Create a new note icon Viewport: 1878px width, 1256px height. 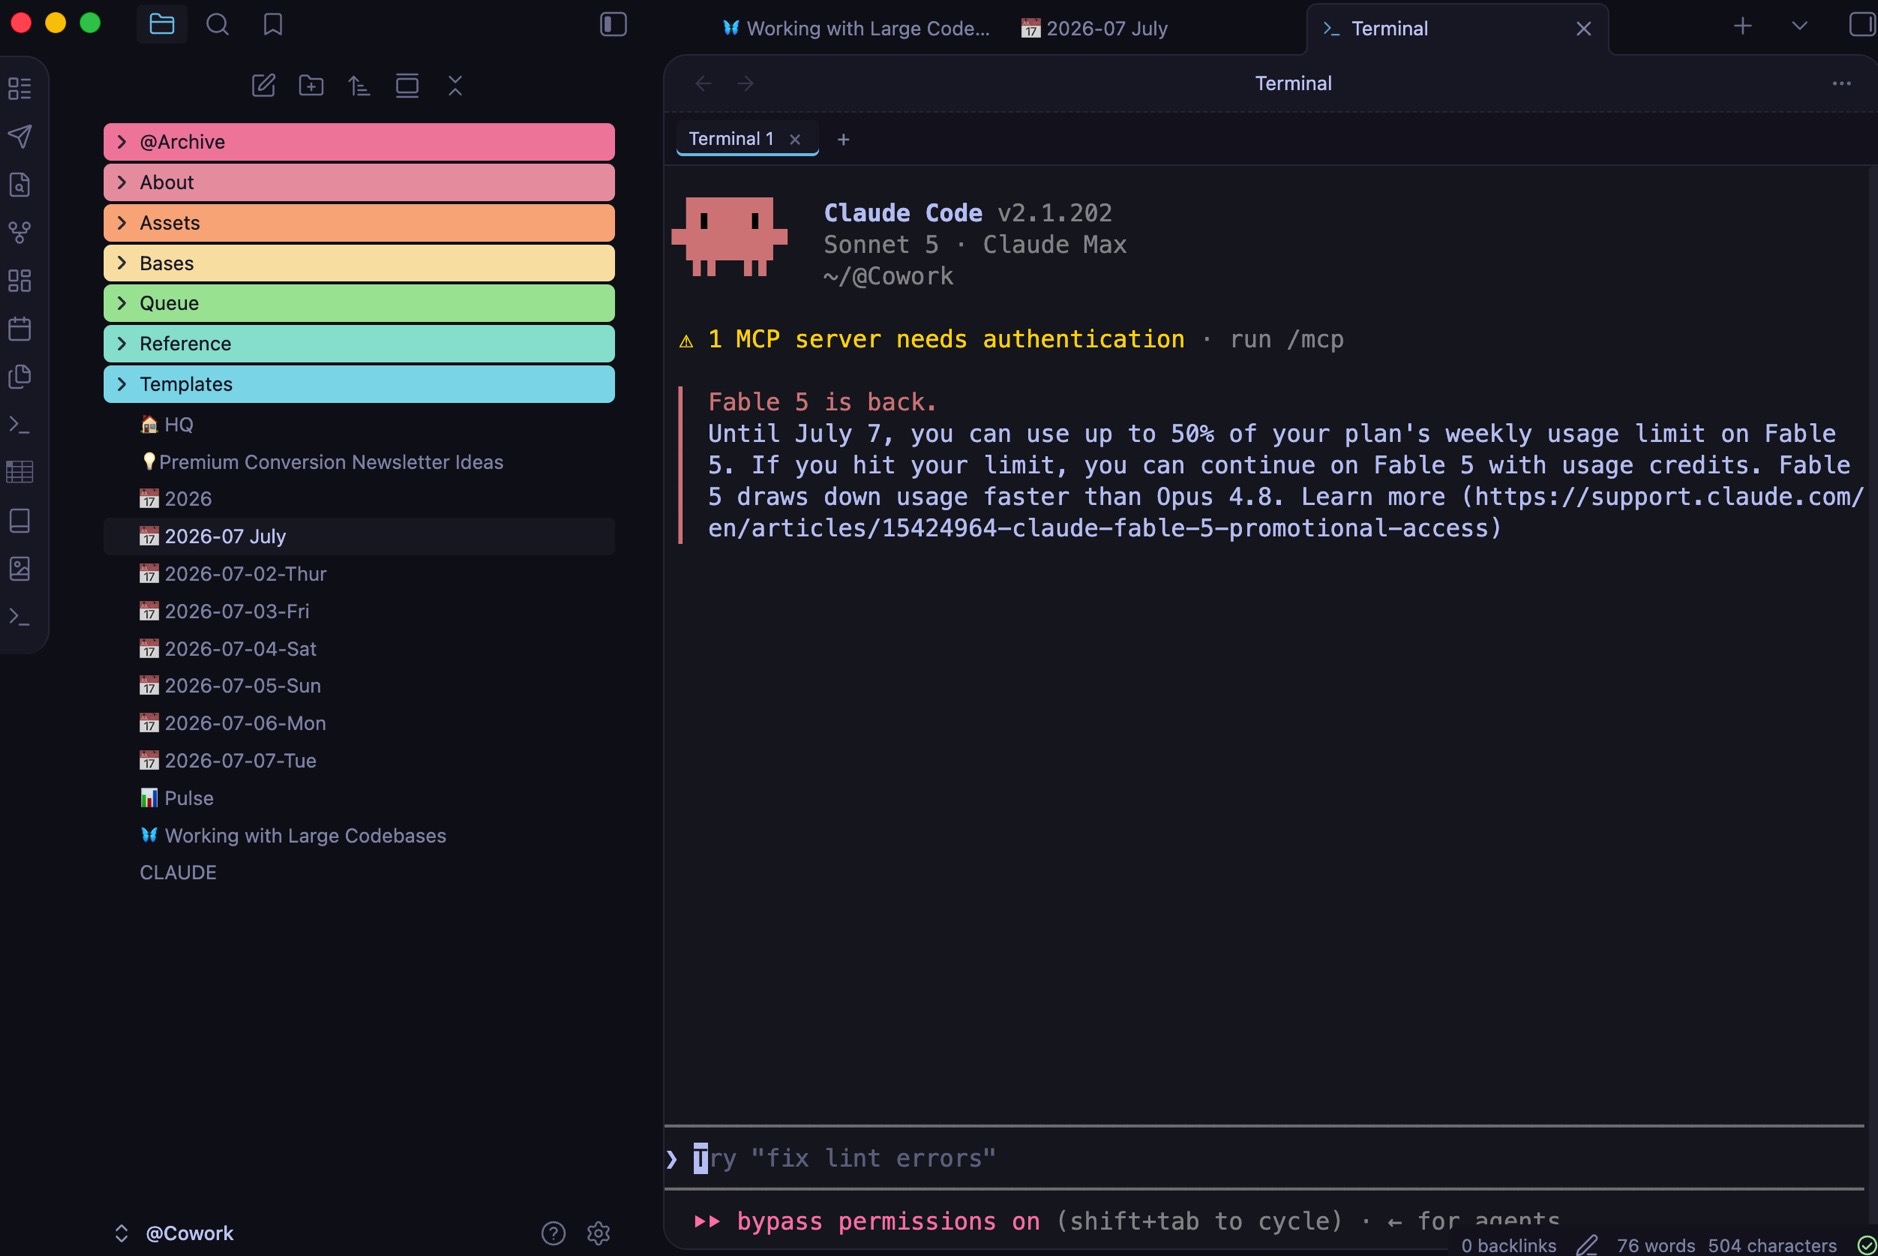263,86
